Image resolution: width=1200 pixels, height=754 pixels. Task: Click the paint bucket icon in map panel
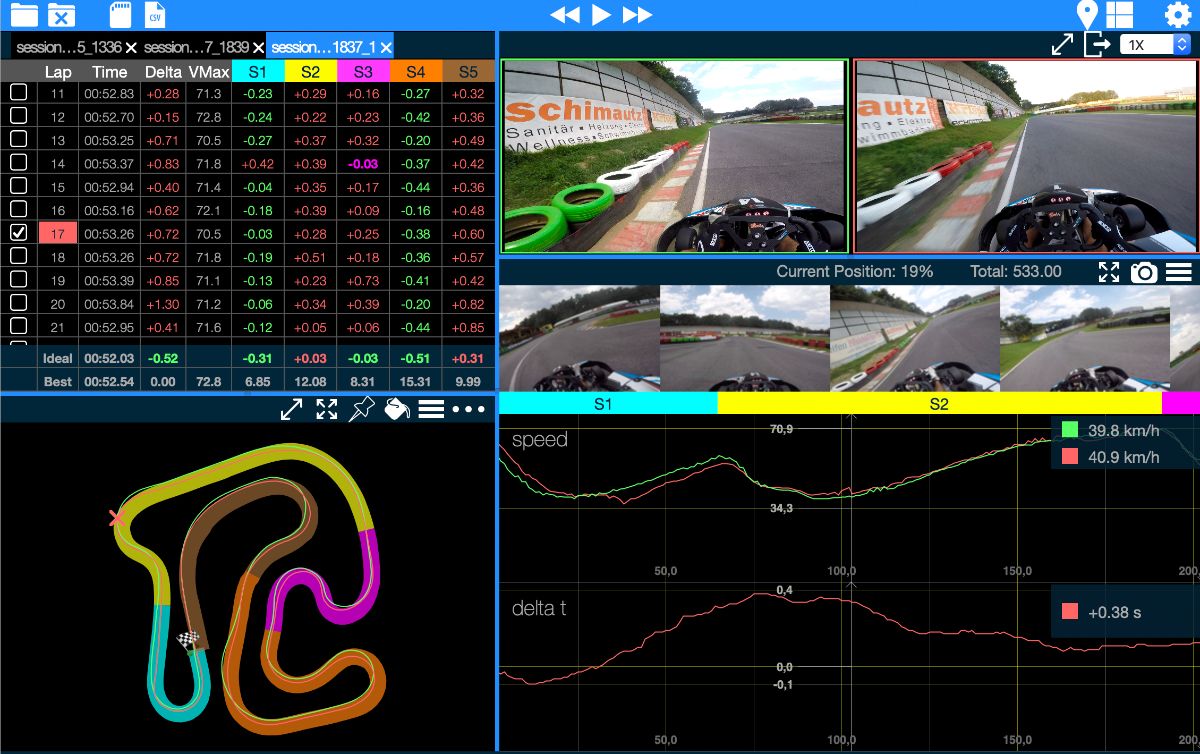pyautogui.click(x=396, y=409)
